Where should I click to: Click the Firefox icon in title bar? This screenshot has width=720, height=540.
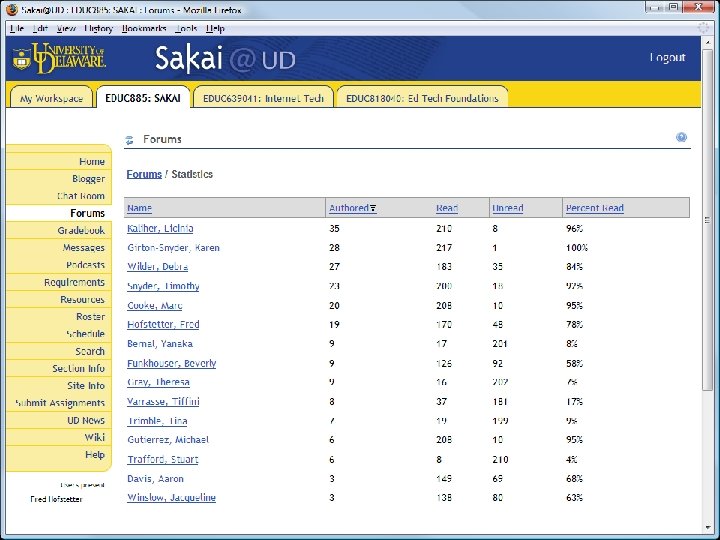11,9
